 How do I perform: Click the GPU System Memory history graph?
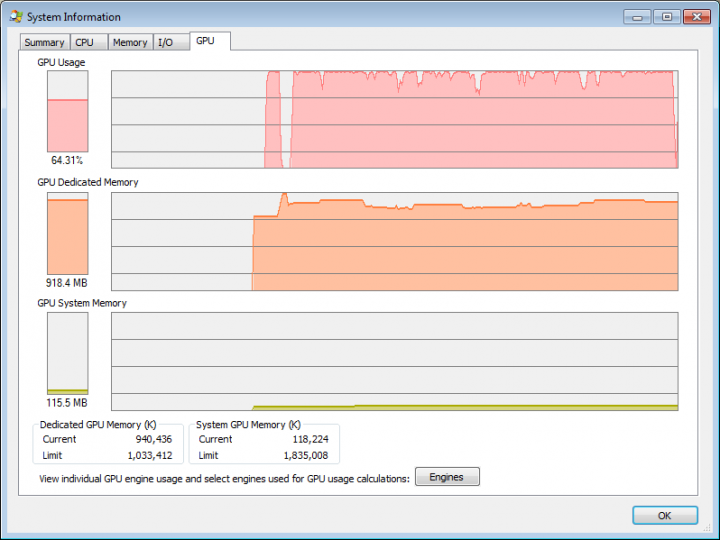pyautogui.click(x=394, y=361)
